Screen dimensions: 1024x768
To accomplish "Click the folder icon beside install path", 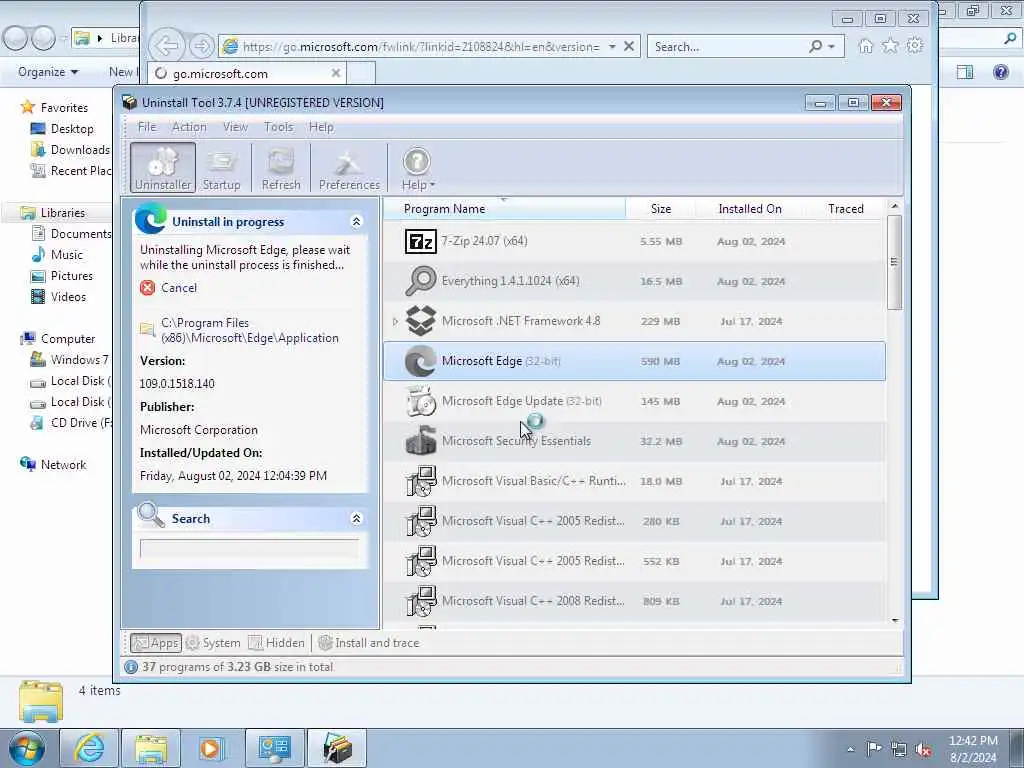I will (x=148, y=329).
